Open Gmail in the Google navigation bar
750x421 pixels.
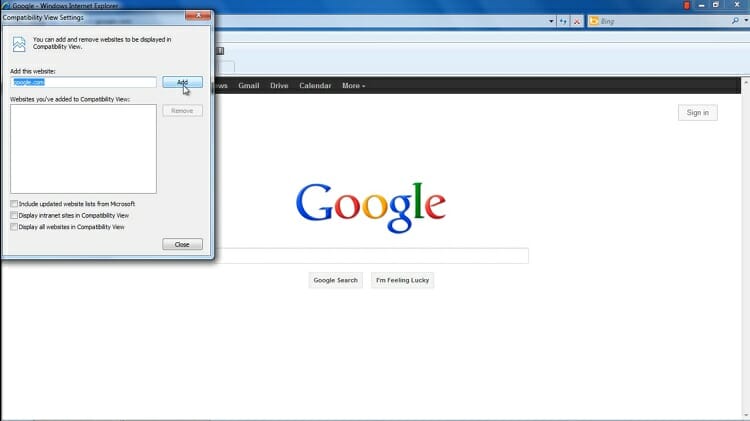pyautogui.click(x=249, y=86)
